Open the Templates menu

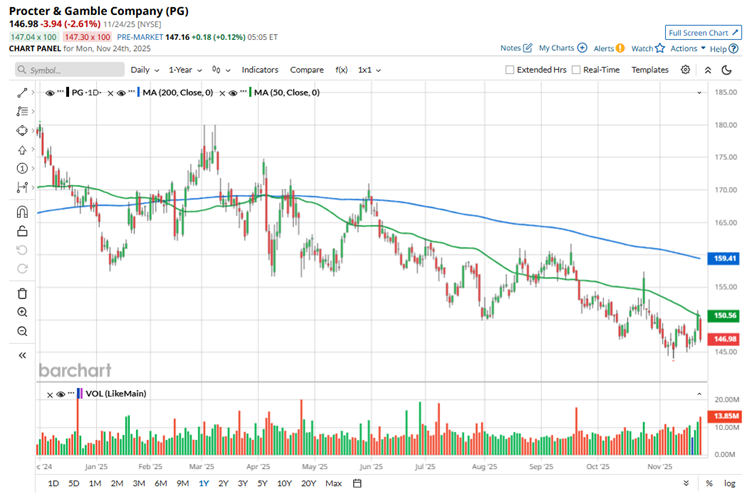pyautogui.click(x=649, y=70)
